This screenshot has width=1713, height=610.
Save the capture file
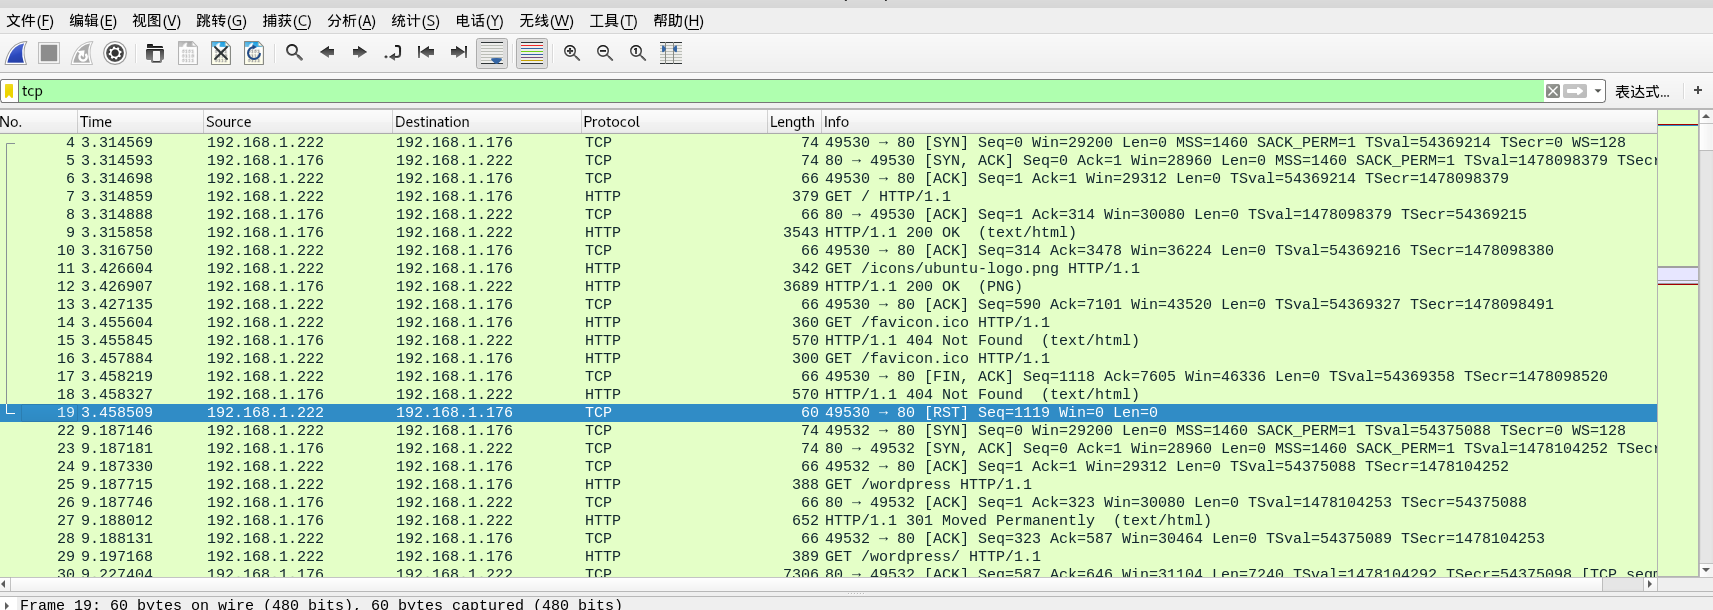pos(188,53)
